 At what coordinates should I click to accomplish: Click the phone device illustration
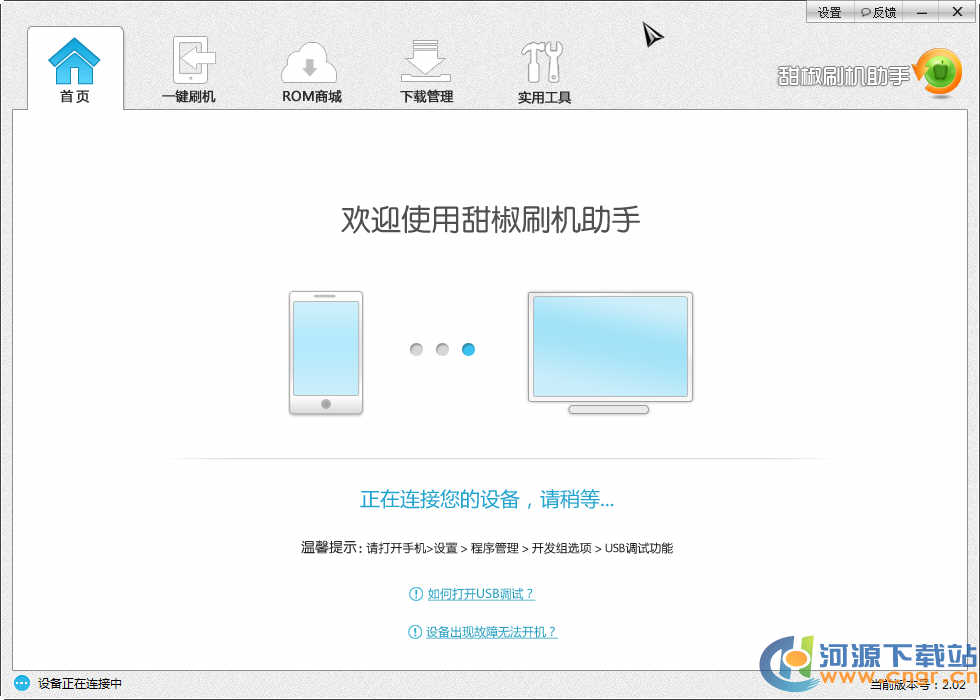tap(326, 352)
